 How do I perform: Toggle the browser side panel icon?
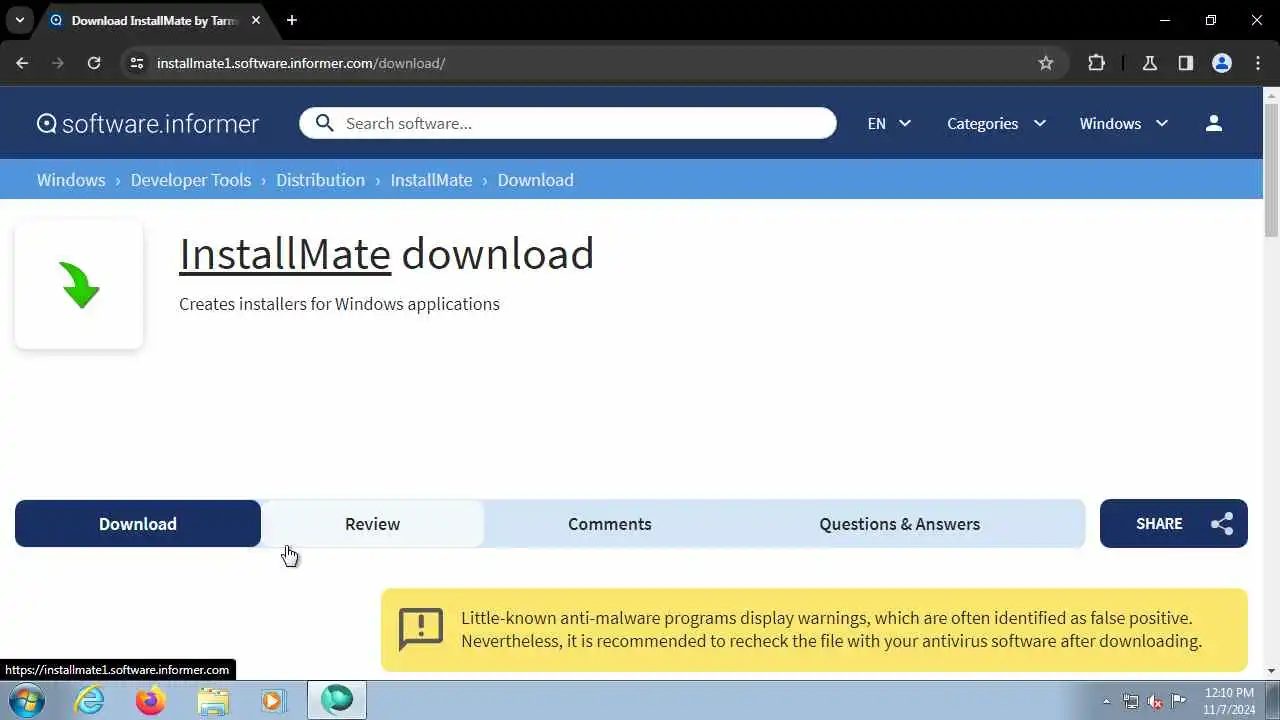coord(1186,63)
